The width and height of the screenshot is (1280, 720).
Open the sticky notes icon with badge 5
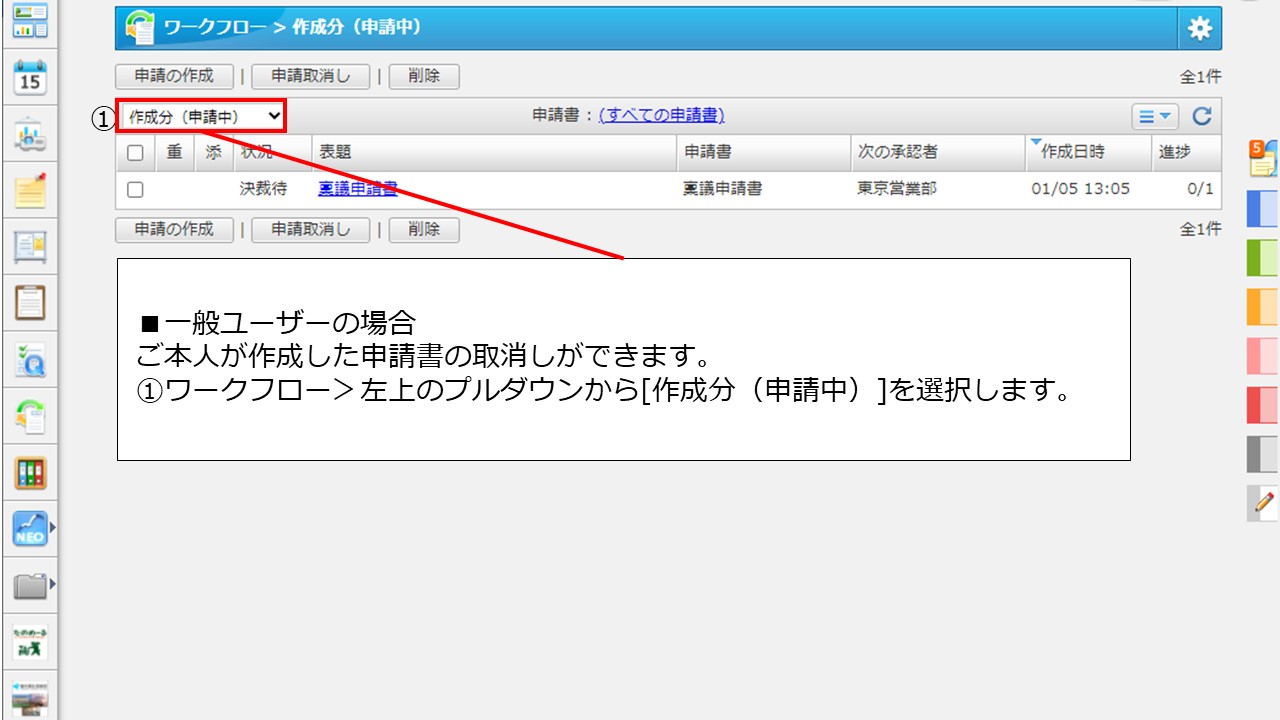[x=1263, y=159]
